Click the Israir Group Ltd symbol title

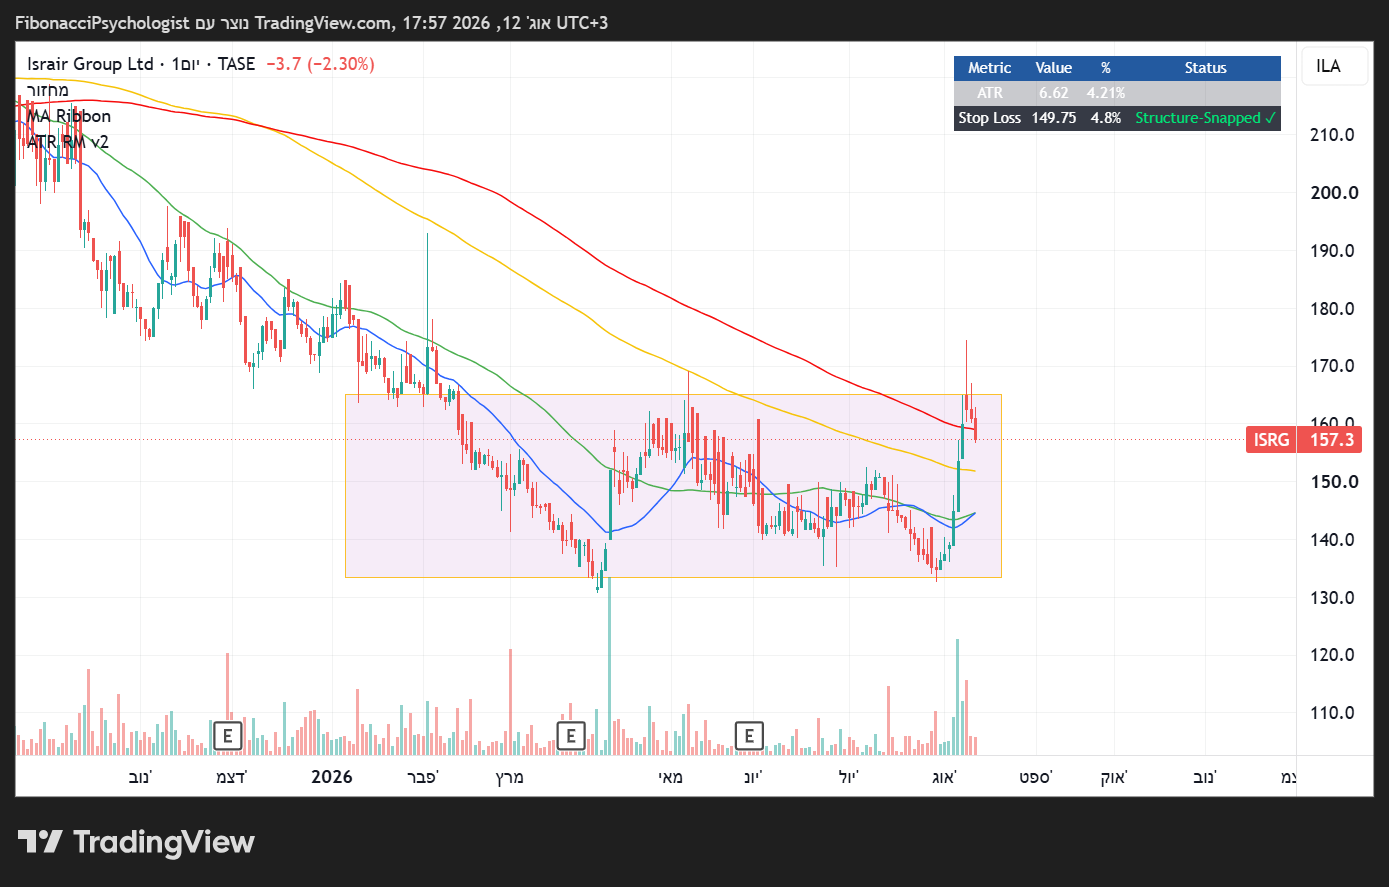(x=91, y=64)
